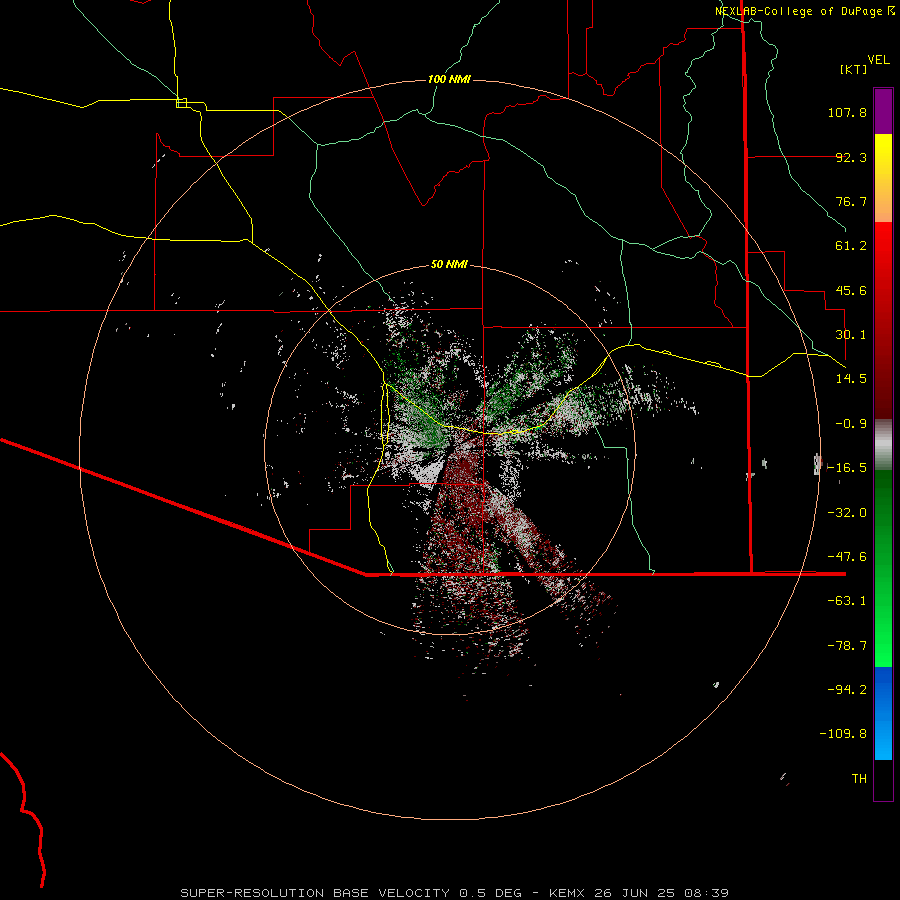Click the [KT] units label
This screenshot has width=900, height=900.
click(853, 69)
